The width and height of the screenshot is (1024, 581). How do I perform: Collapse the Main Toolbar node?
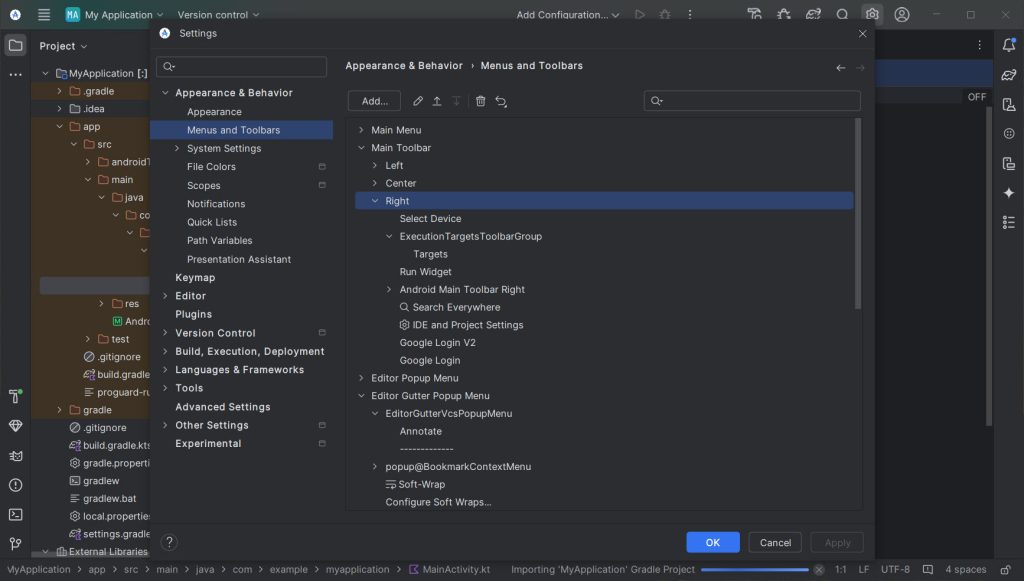(361, 148)
